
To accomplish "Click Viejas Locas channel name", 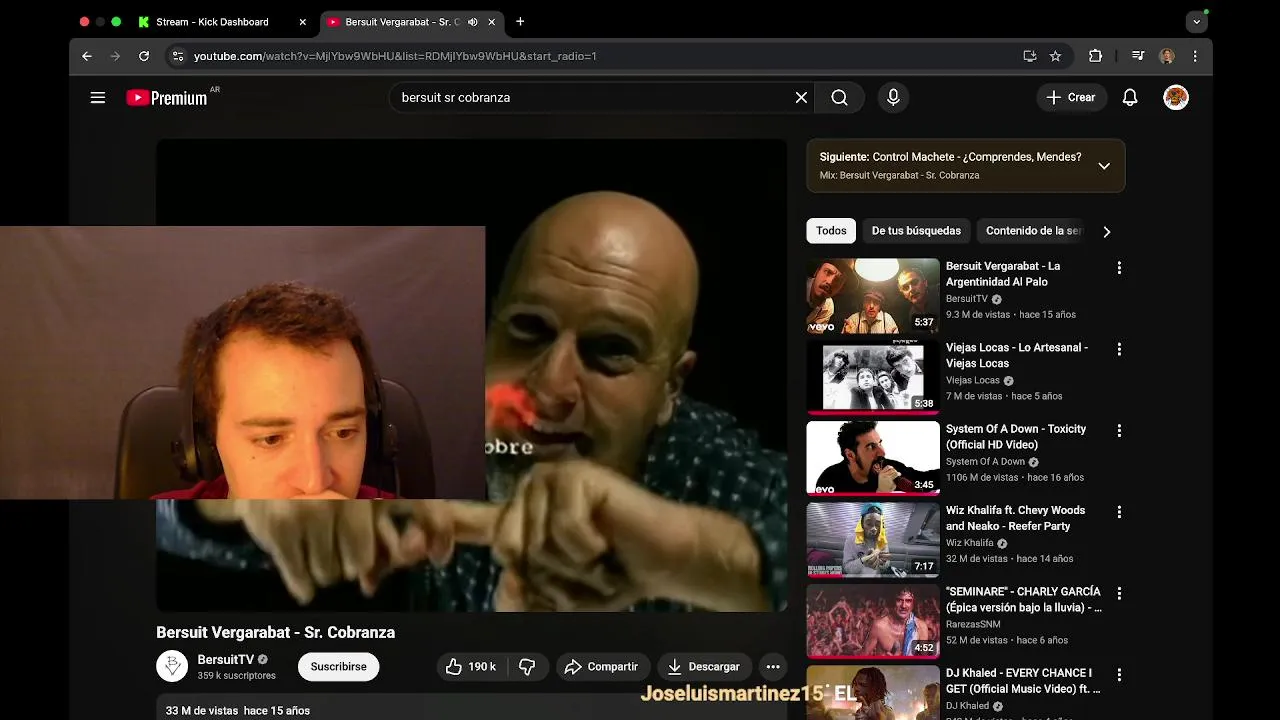I will pos(973,380).
